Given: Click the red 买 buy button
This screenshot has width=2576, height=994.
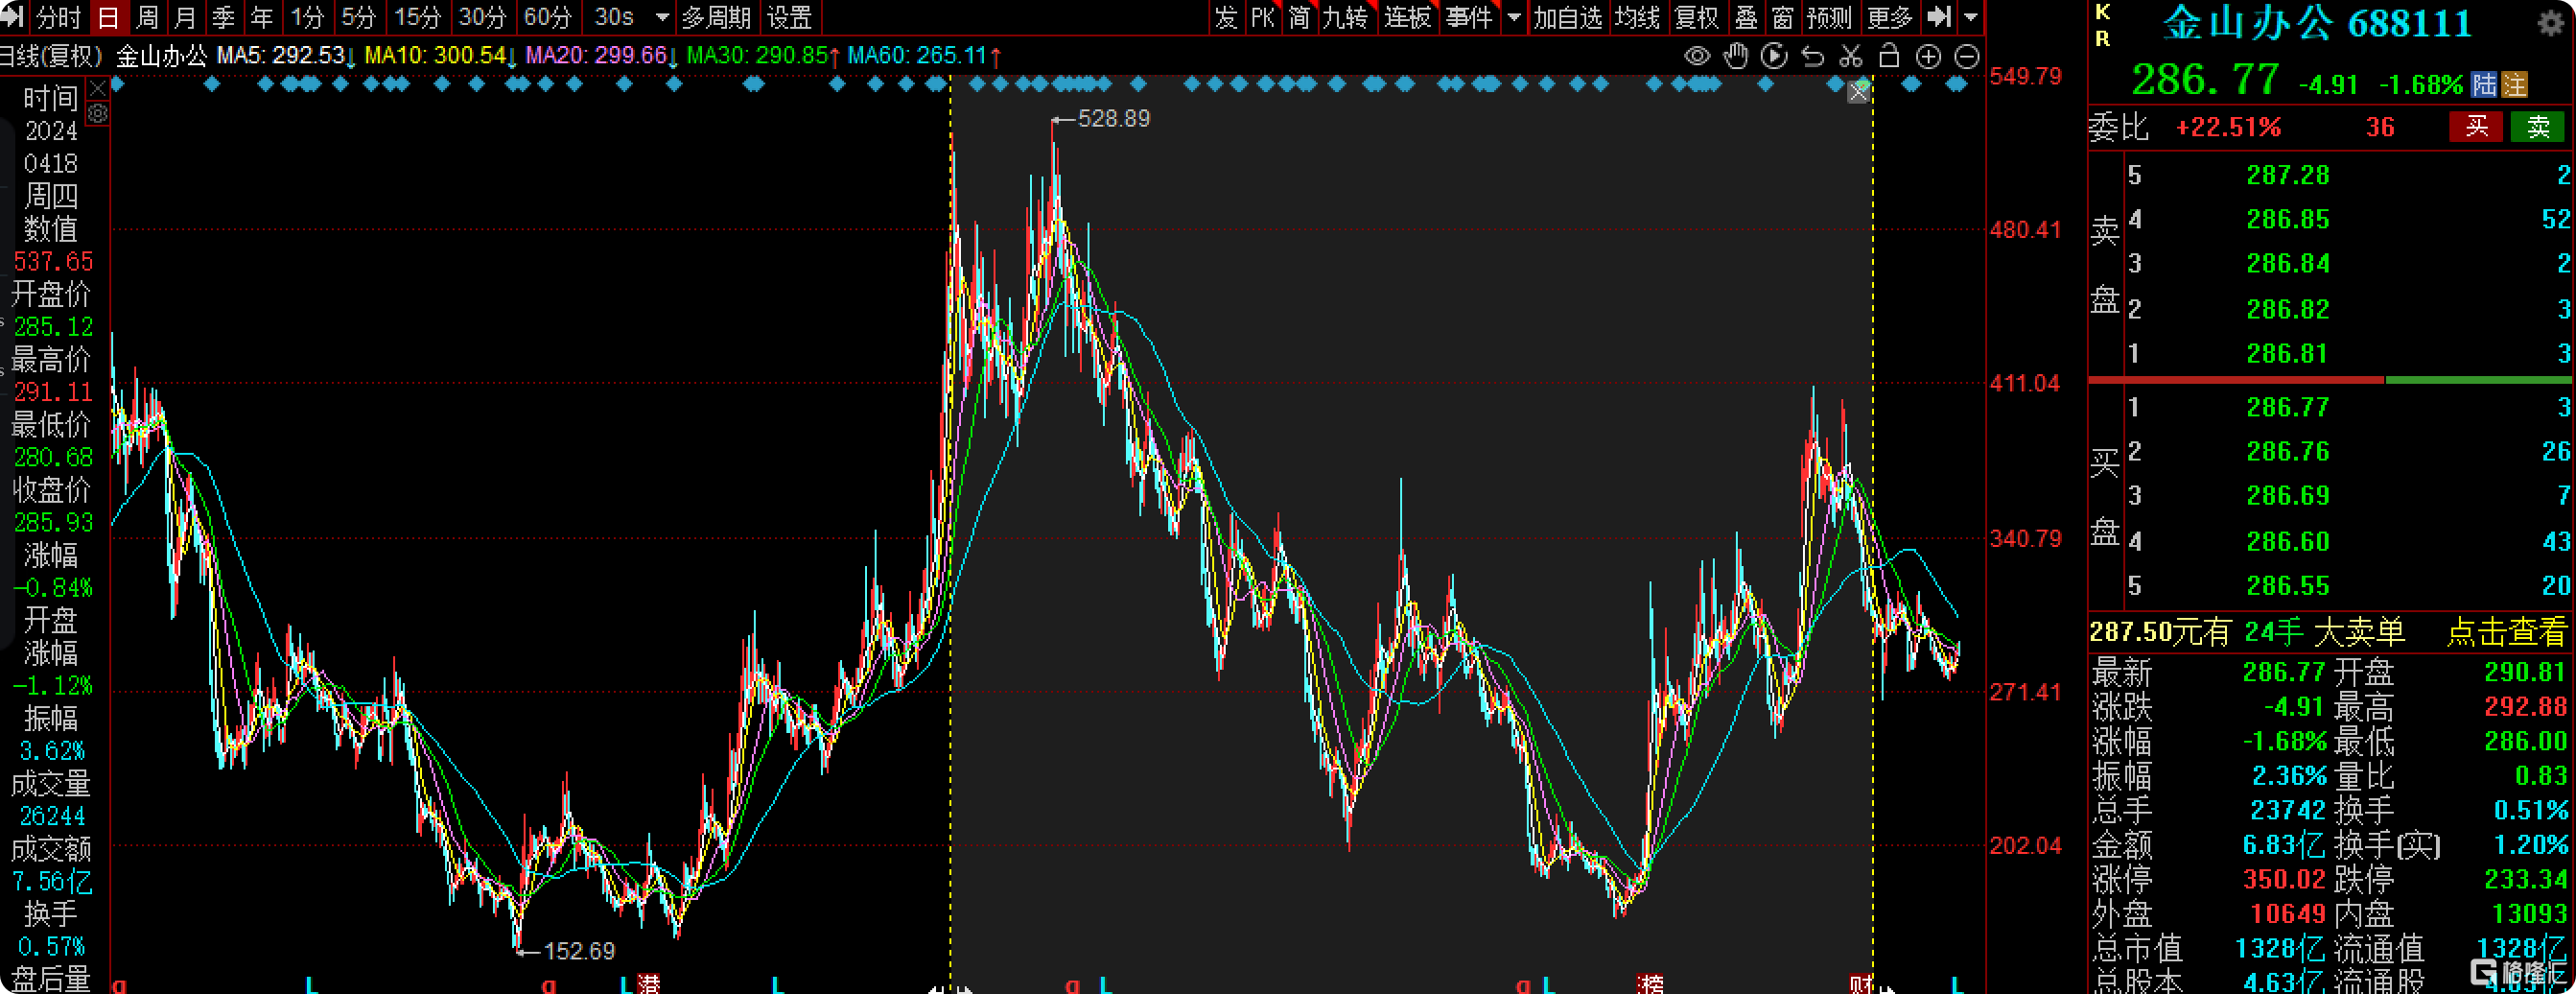Looking at the screenshot, I should click(x=2476, y=127).
